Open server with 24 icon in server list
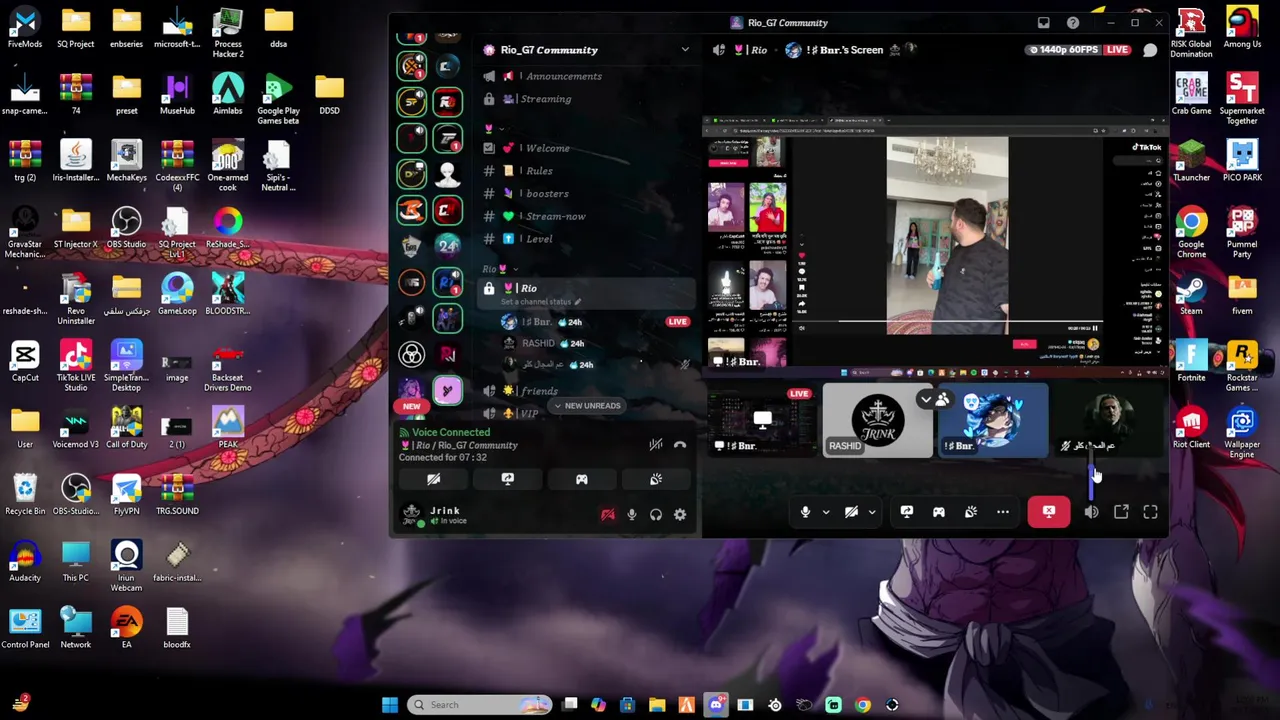Image resolution: width=1280 pixels, height=720 pixels. point(447,246)
